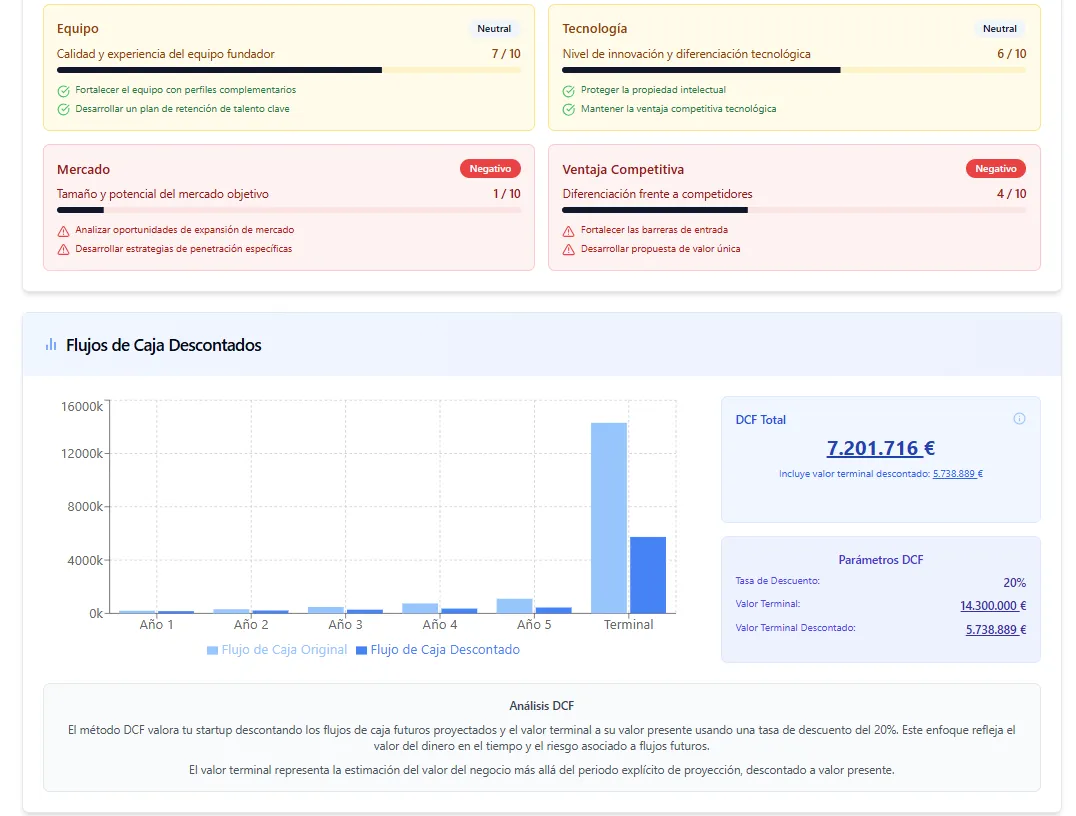Image resolution: width=1076 pixels, height=816 pixels.
Task: Click the Neutral badge on Equipo card
Action: (494, 29)
